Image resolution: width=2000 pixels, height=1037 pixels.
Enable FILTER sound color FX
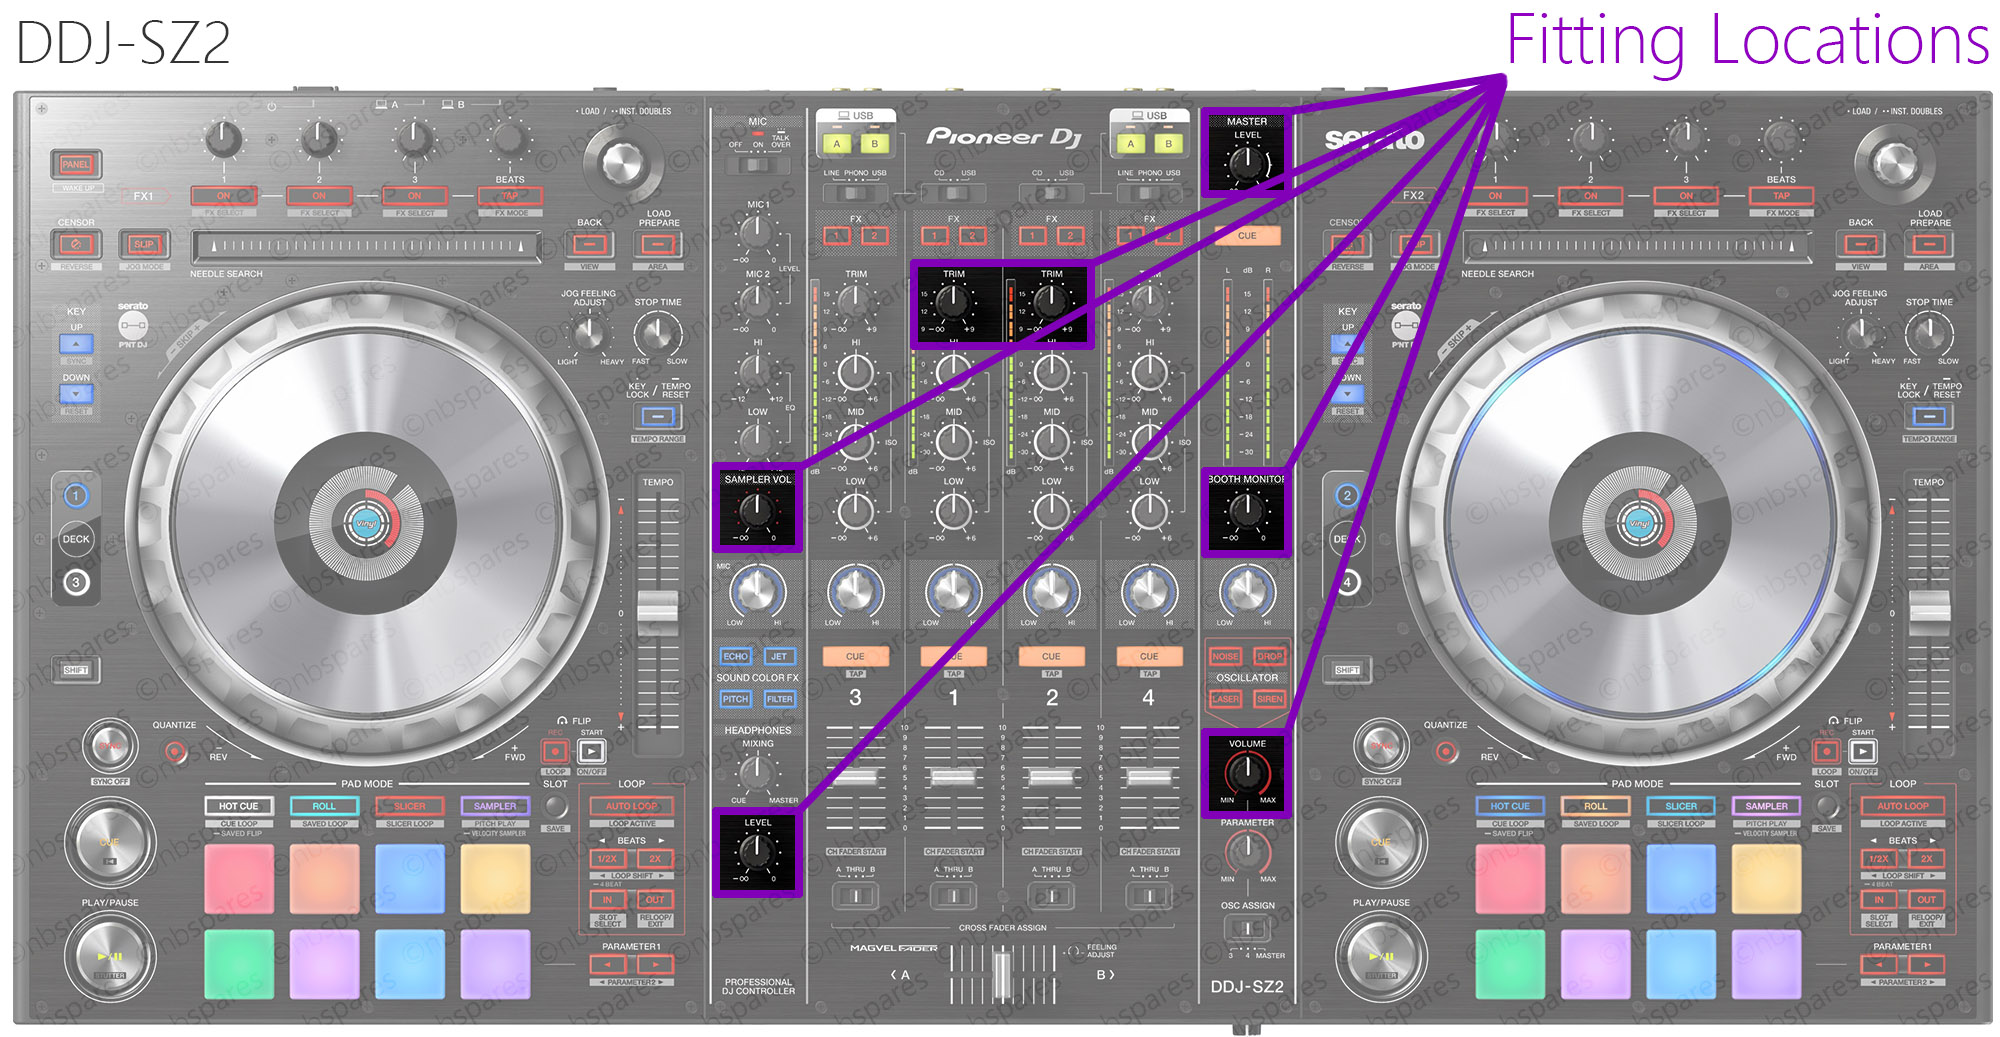tap(779, 699)
